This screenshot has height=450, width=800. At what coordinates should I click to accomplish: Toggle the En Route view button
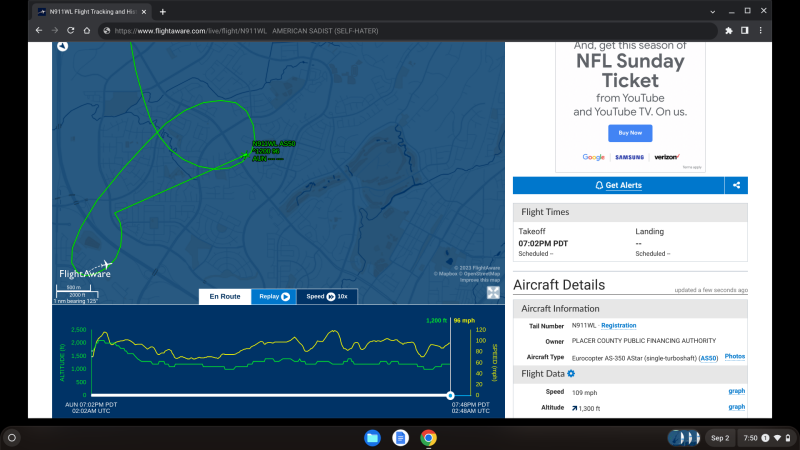(x=223, y=296)
